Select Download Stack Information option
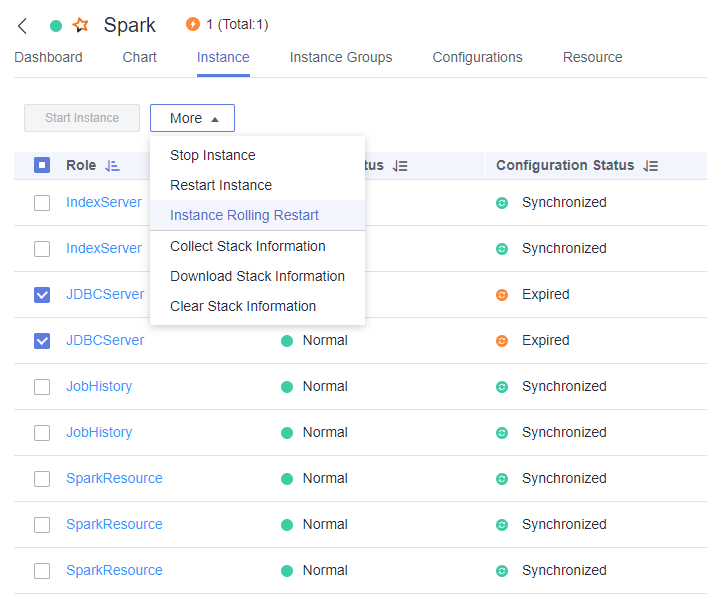This screenshot has width=707, height=611. tap(257, 276)
